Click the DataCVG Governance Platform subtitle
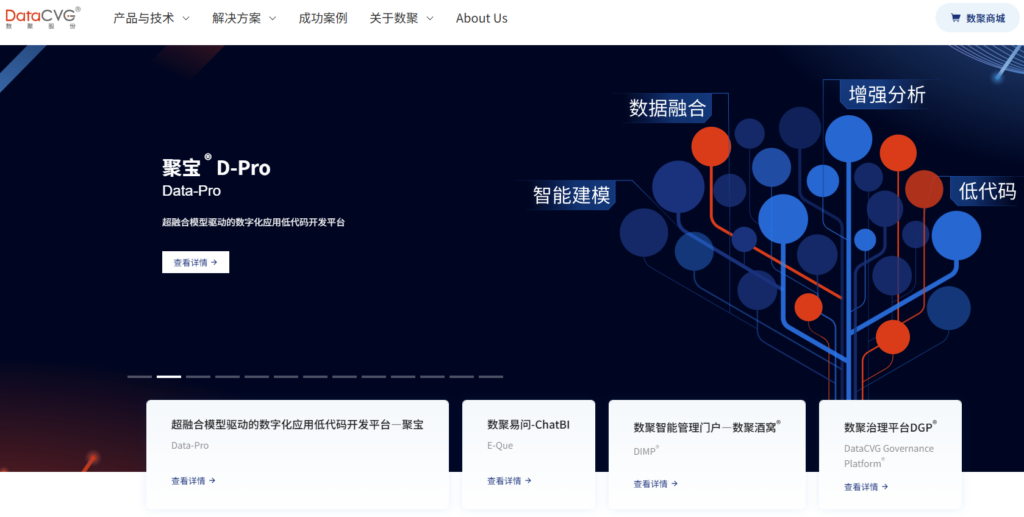 888,456
